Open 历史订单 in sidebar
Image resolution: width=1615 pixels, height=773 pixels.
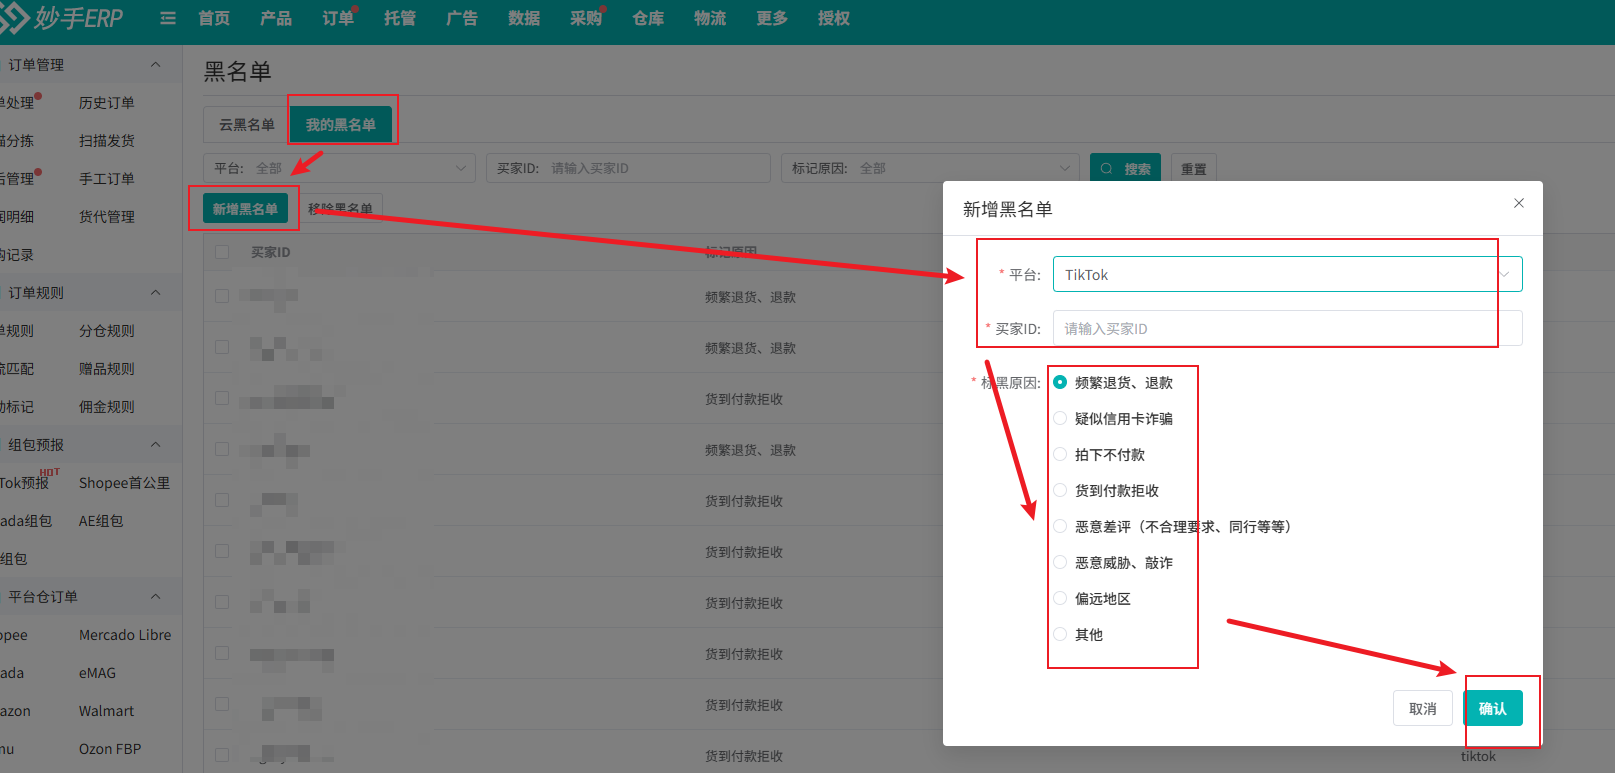pyautogui.click(x=107, y=102)
